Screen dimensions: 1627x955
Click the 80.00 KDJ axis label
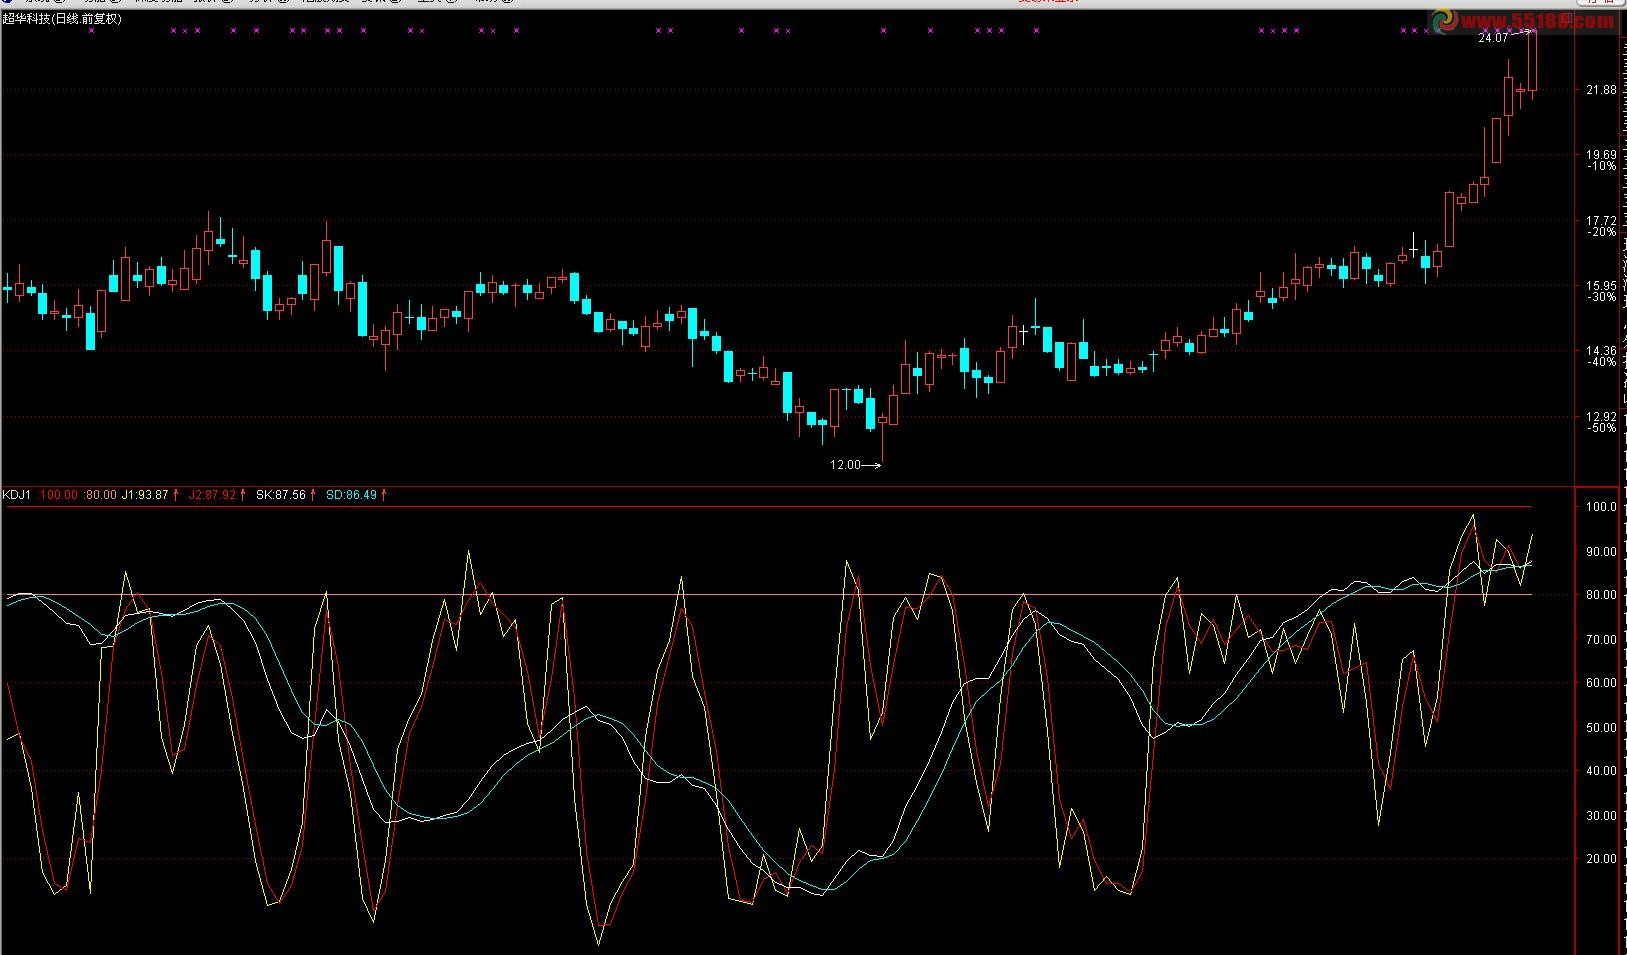tap(1601, 595)
